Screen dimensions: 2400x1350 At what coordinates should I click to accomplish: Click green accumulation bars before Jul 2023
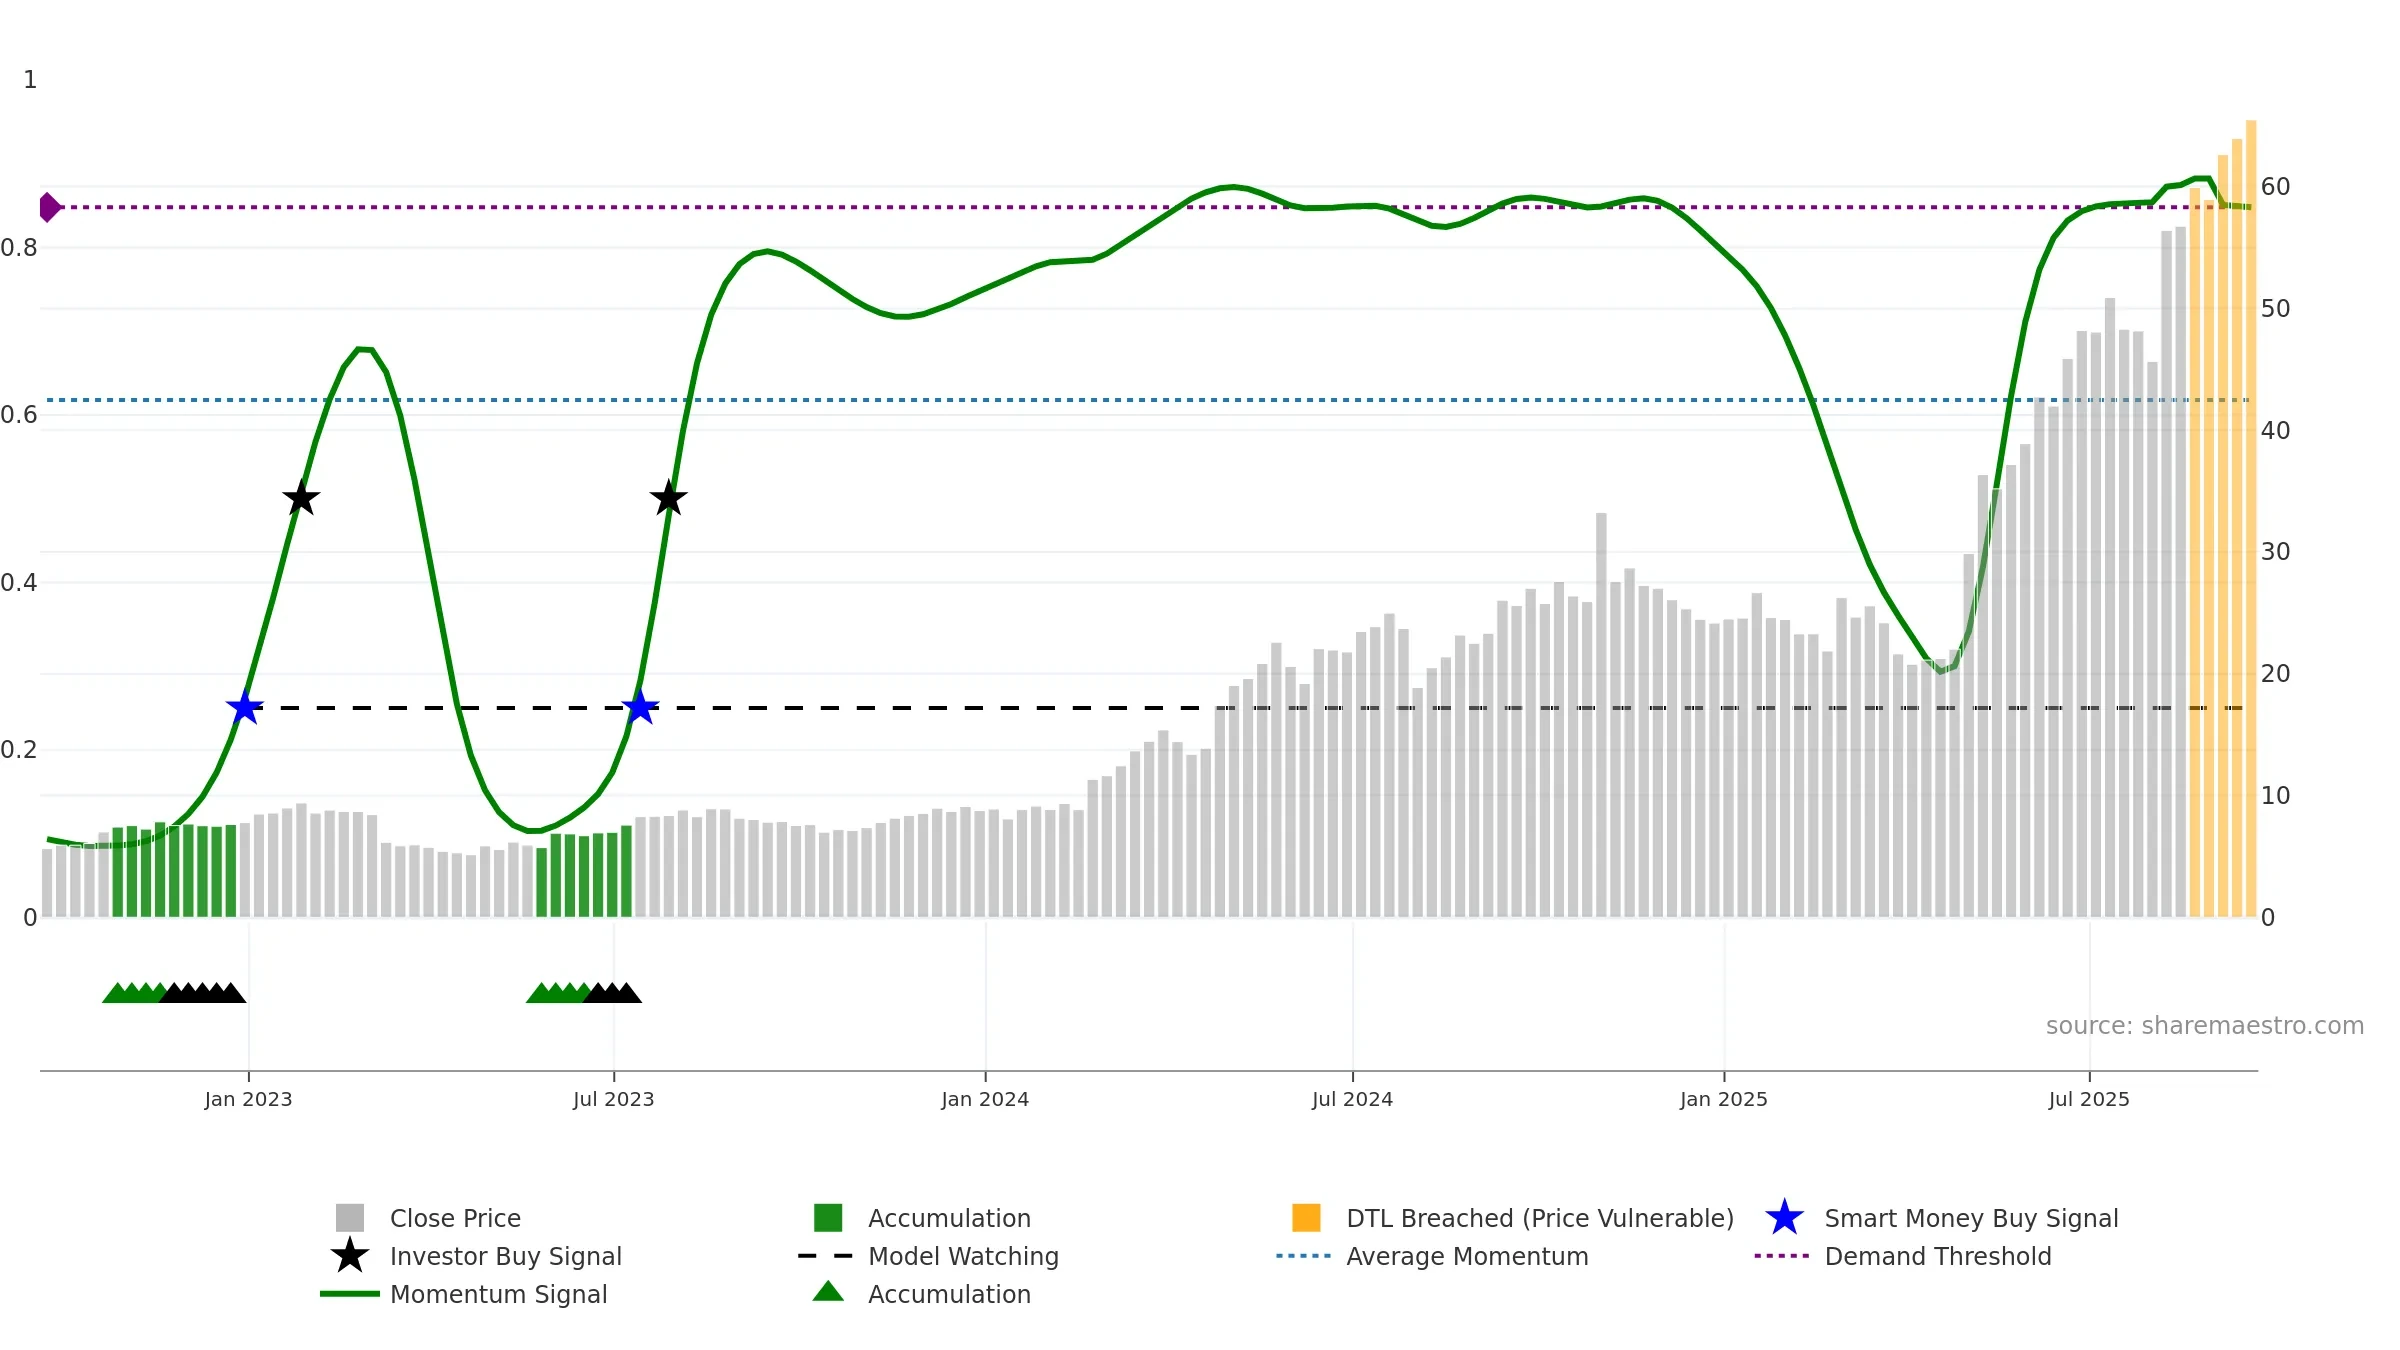click(584, 872)
